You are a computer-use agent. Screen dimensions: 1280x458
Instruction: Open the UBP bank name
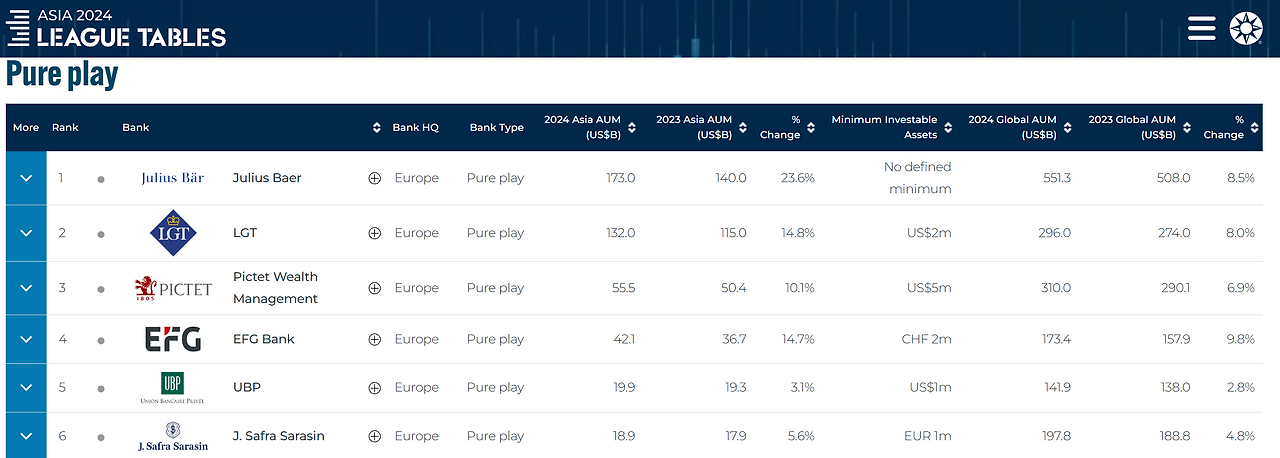coord(247,387)
